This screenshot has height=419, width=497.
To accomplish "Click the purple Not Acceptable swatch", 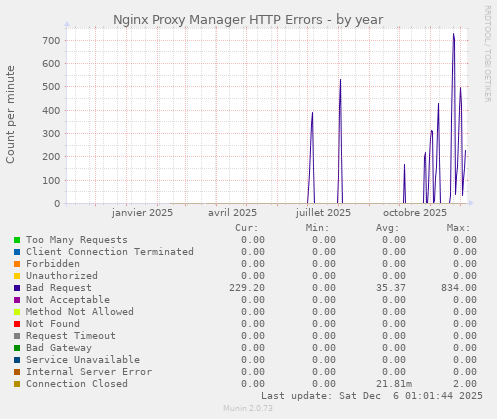I will pos(17,300).
